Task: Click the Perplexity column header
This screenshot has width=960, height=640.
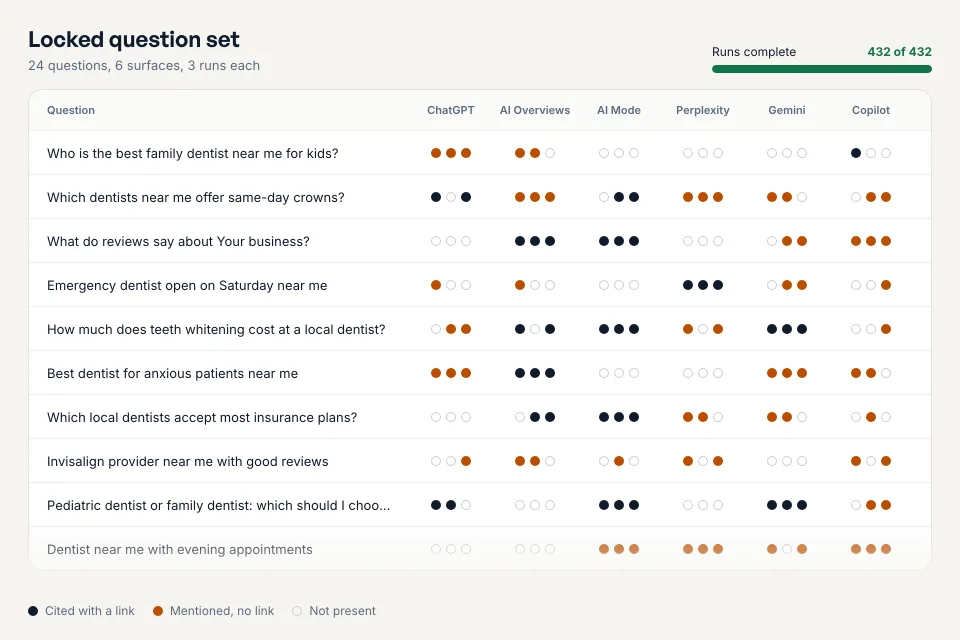Action: (x=703, y=110)
